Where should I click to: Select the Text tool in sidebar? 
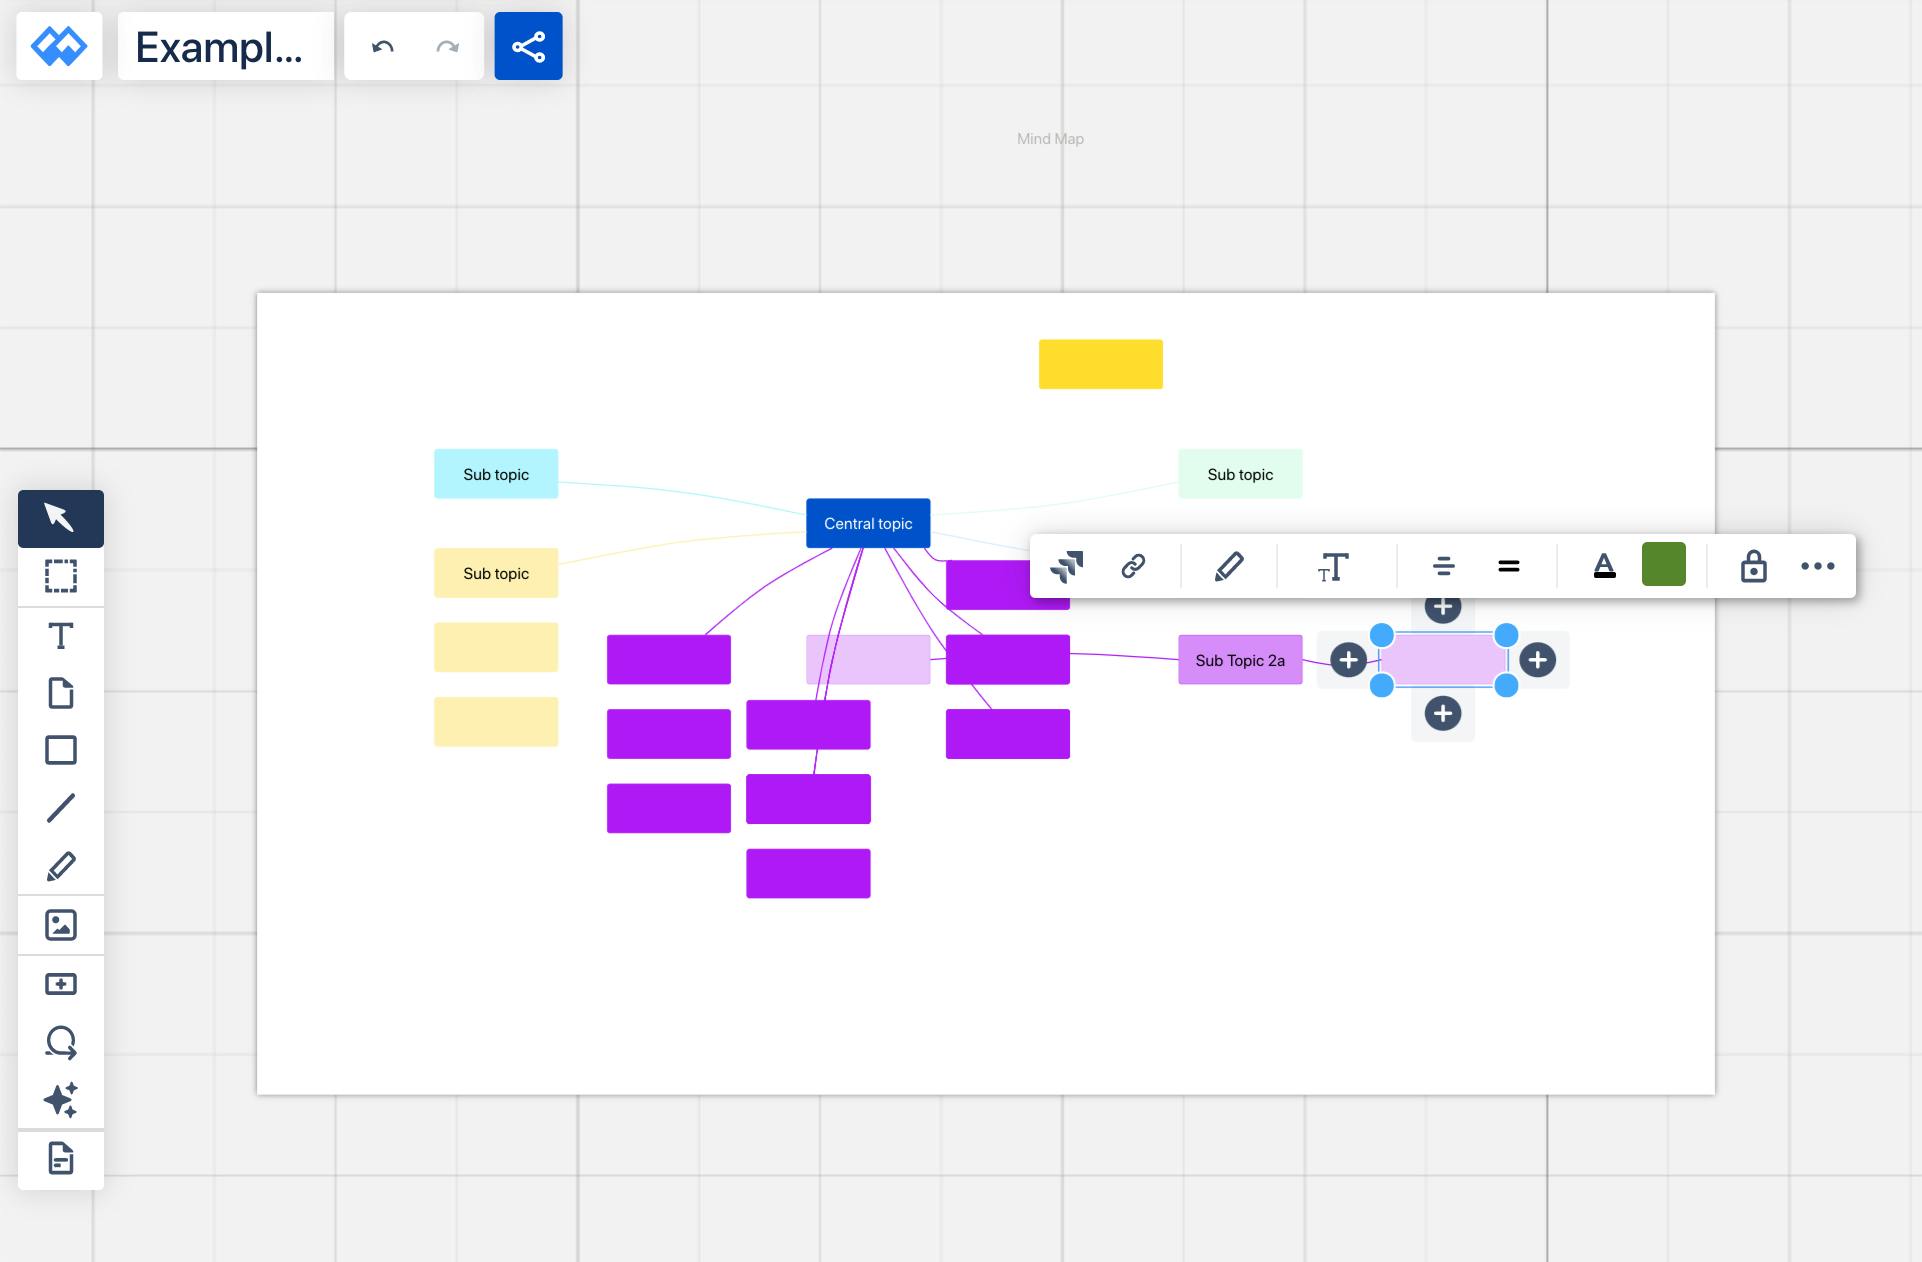61,636
